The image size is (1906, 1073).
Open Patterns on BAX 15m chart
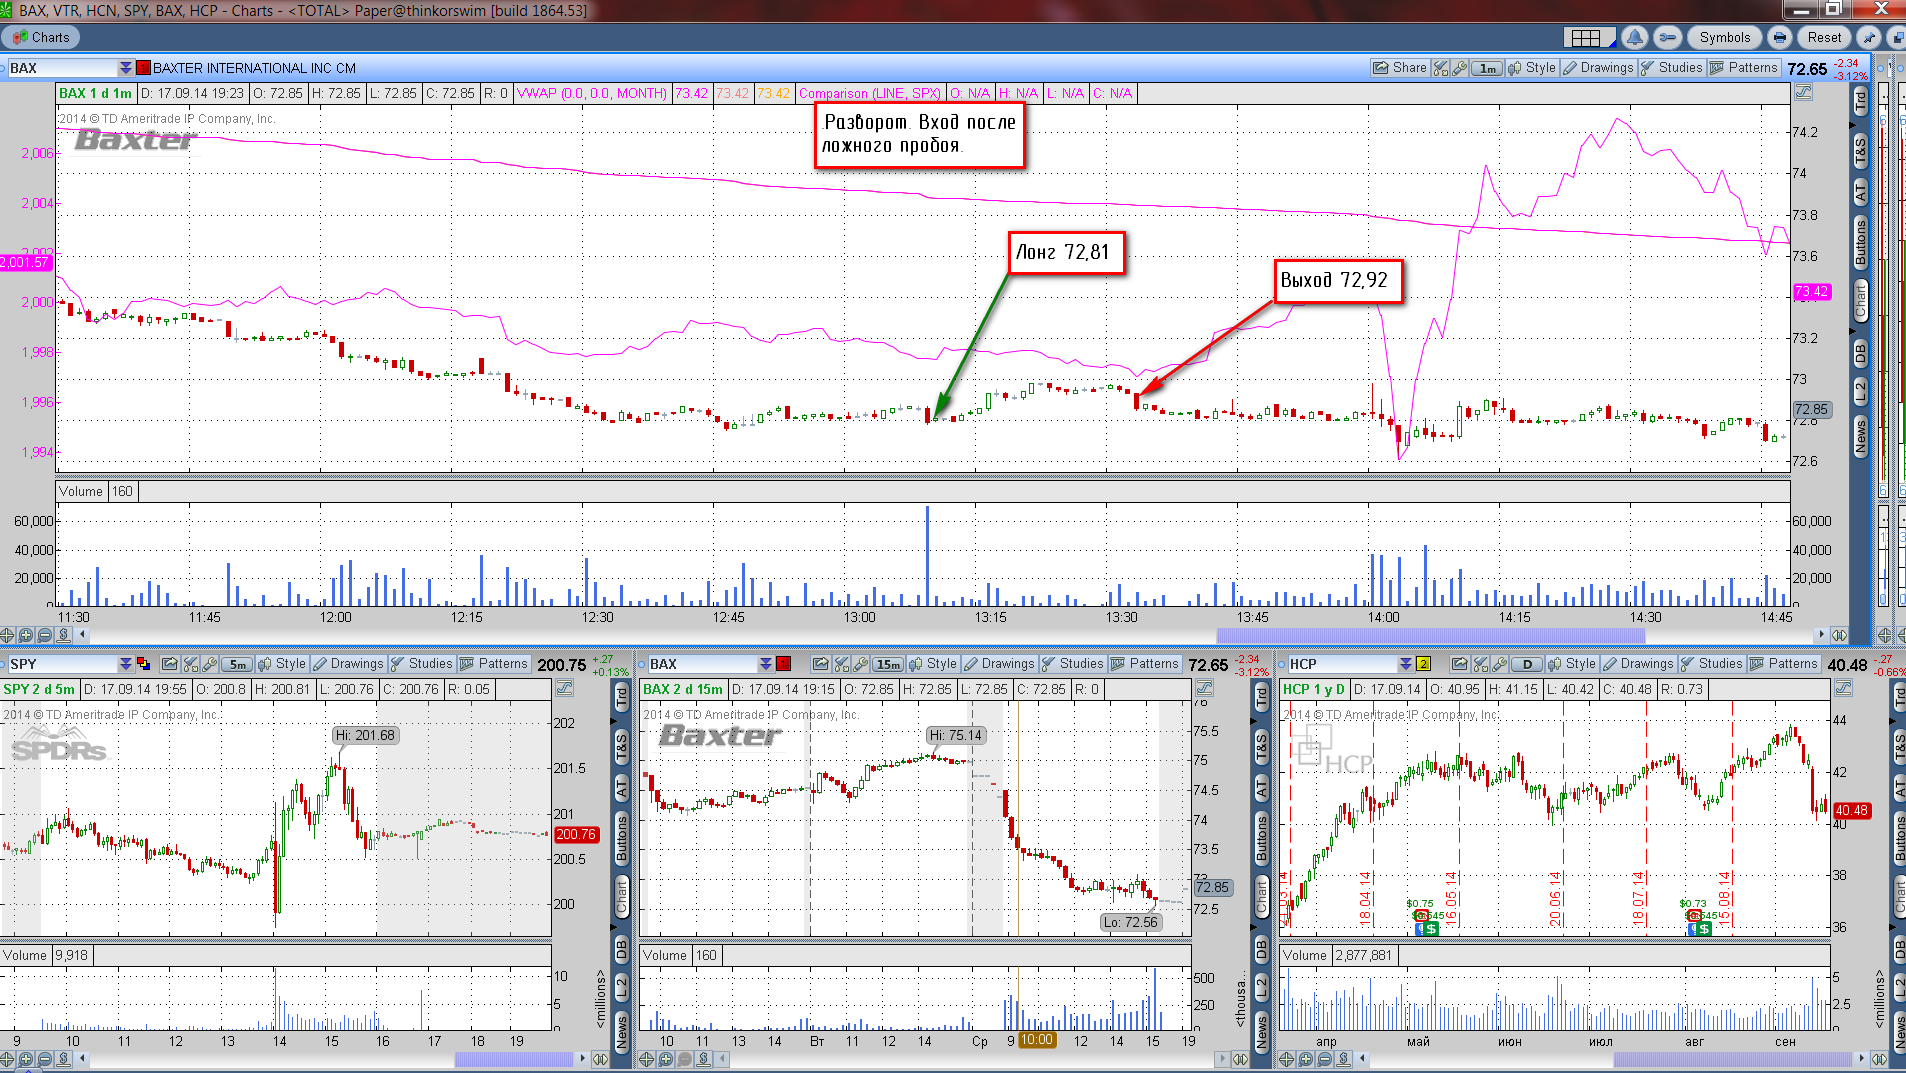pos(1144,664)
